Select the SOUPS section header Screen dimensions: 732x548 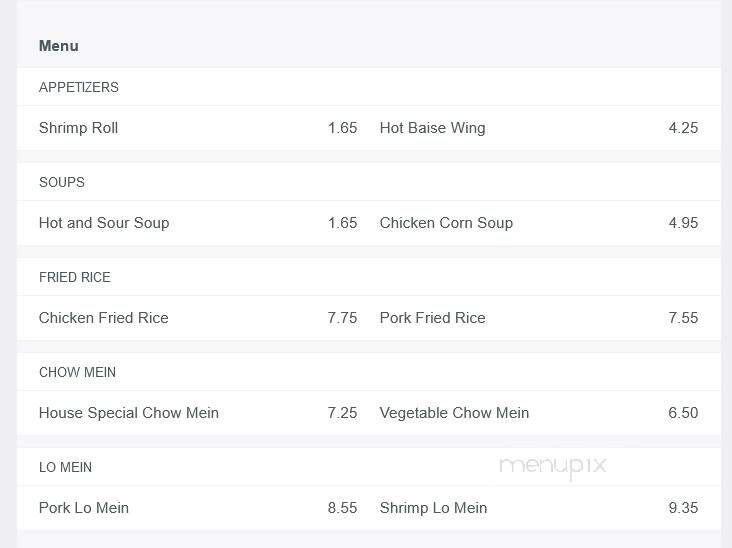(62, 182)
